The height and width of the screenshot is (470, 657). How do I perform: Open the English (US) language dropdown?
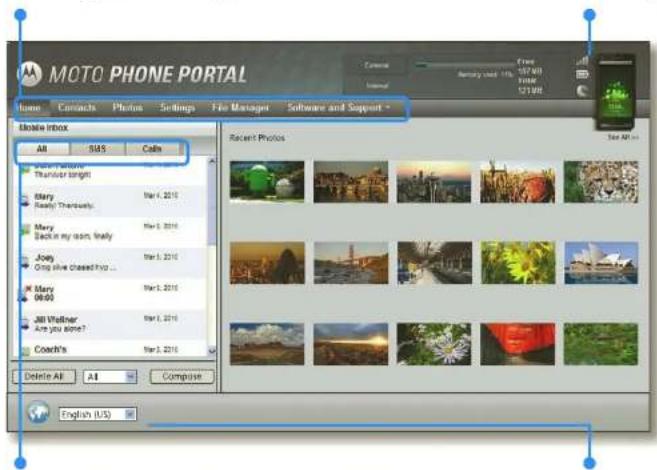(98, 414)
